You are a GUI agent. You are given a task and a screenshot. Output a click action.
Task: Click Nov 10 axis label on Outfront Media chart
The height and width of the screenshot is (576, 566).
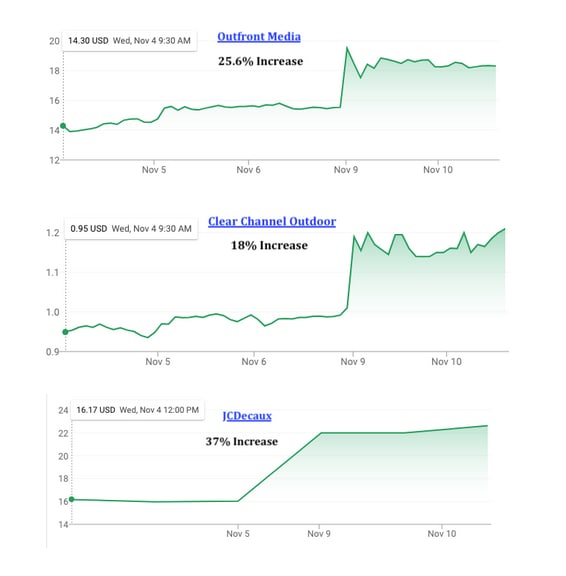438,170
